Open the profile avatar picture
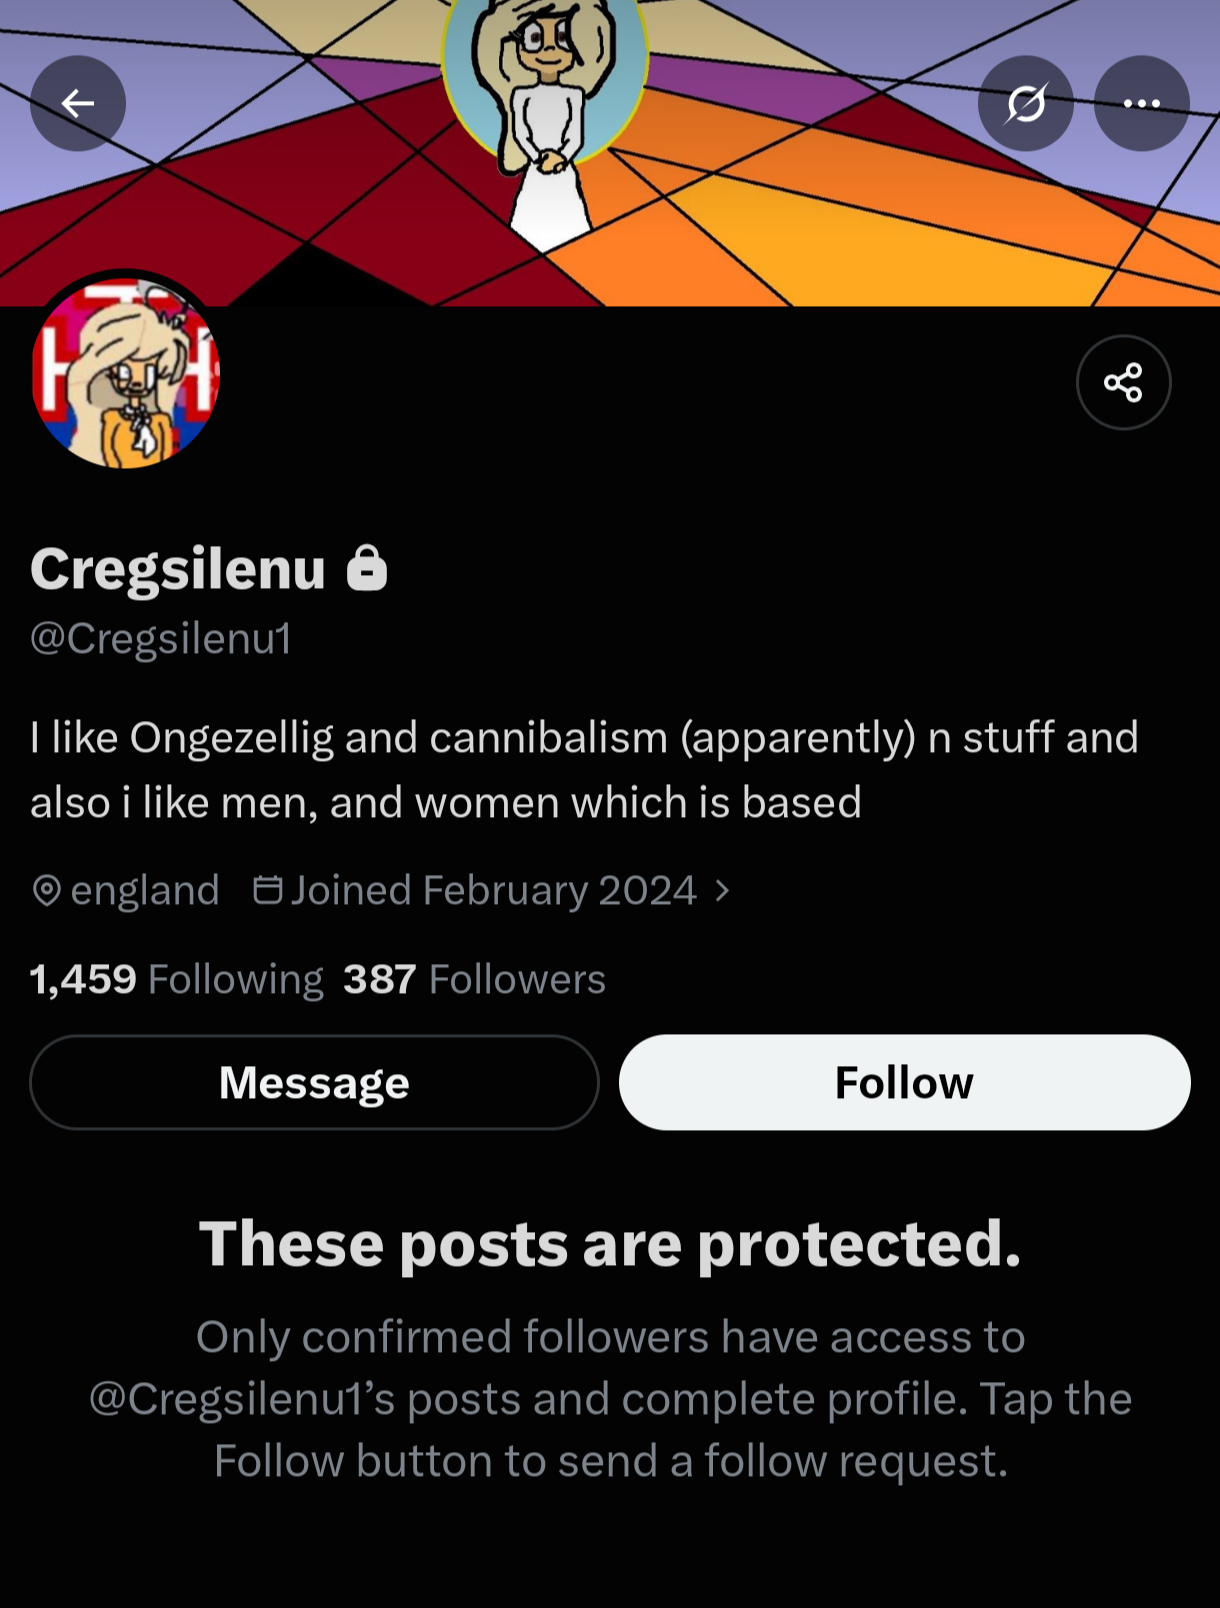The image size is (1220, 1608). pos(125,374)
